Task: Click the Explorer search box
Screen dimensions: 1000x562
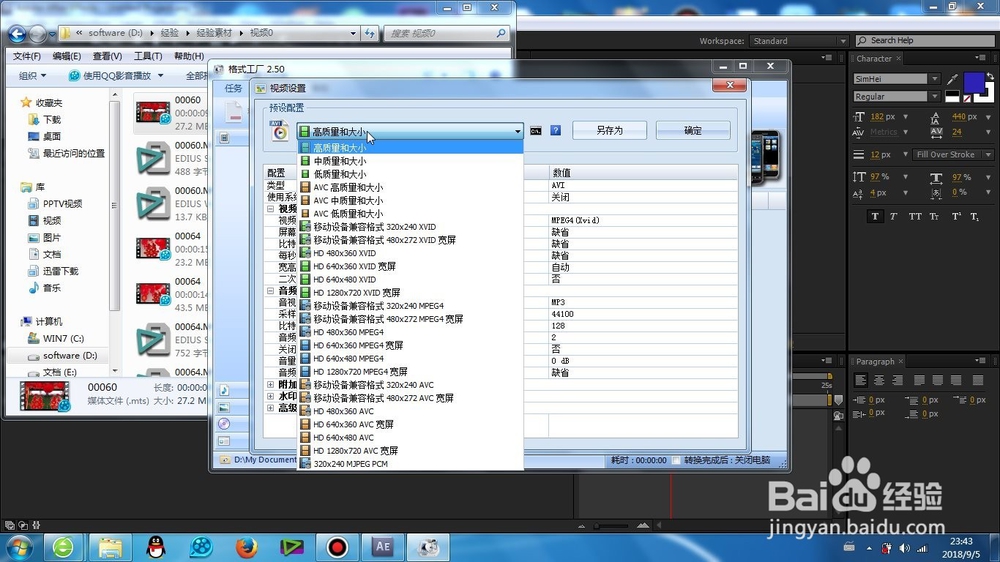Action: point(446,33)
